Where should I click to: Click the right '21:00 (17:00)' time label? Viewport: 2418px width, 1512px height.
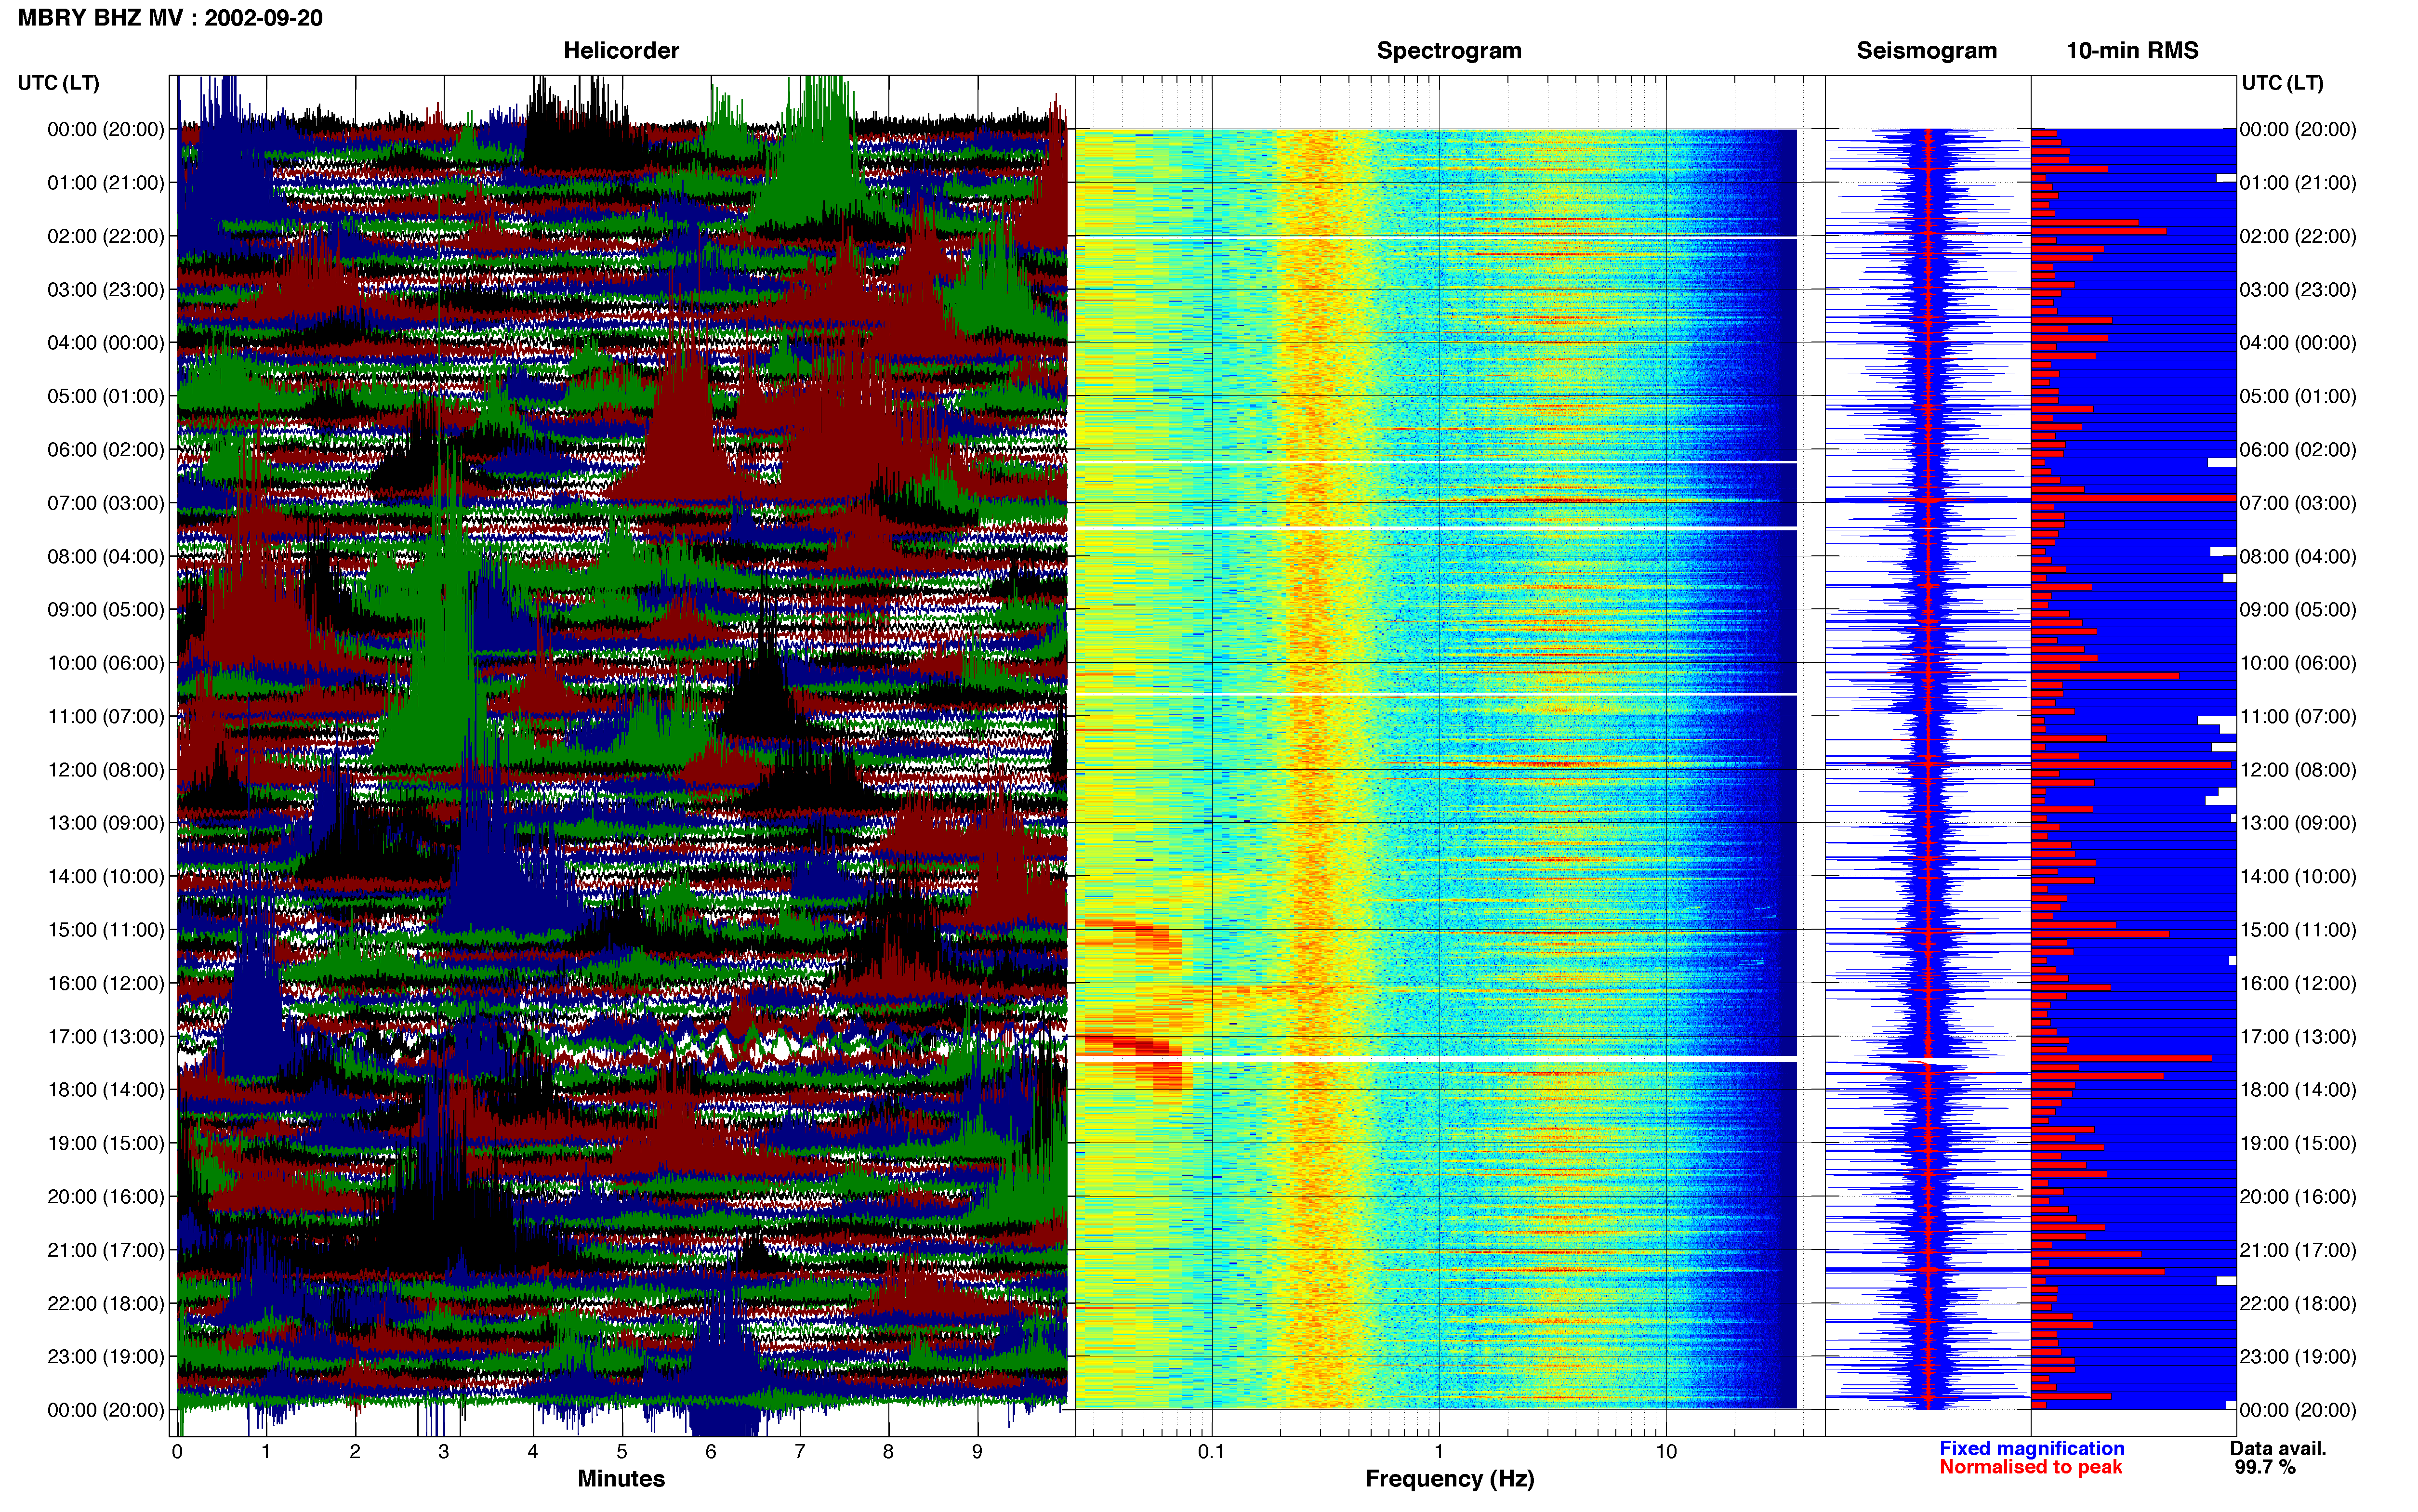pos(2298,1250)
